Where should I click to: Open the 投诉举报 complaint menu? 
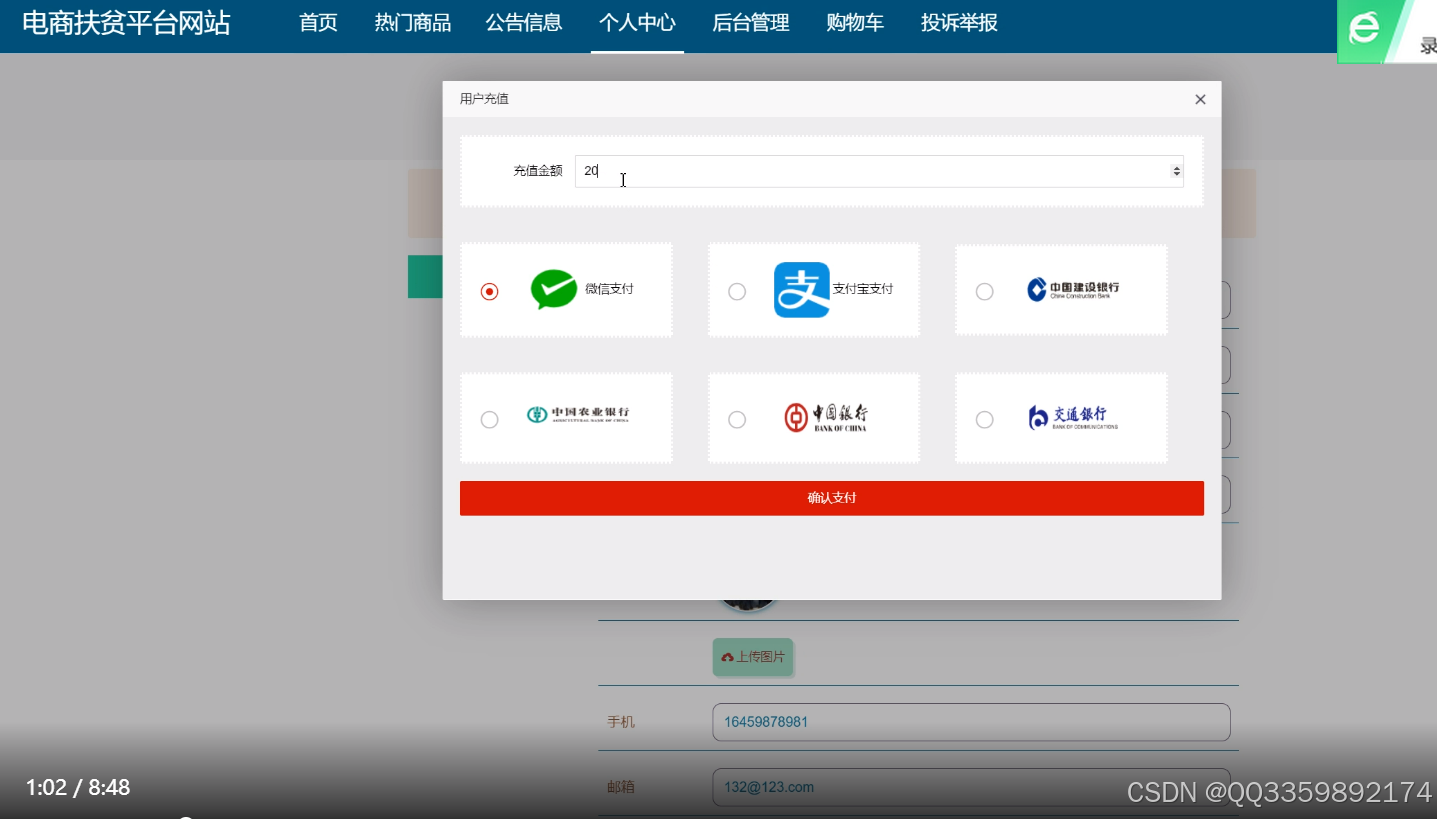click(959, 23)
